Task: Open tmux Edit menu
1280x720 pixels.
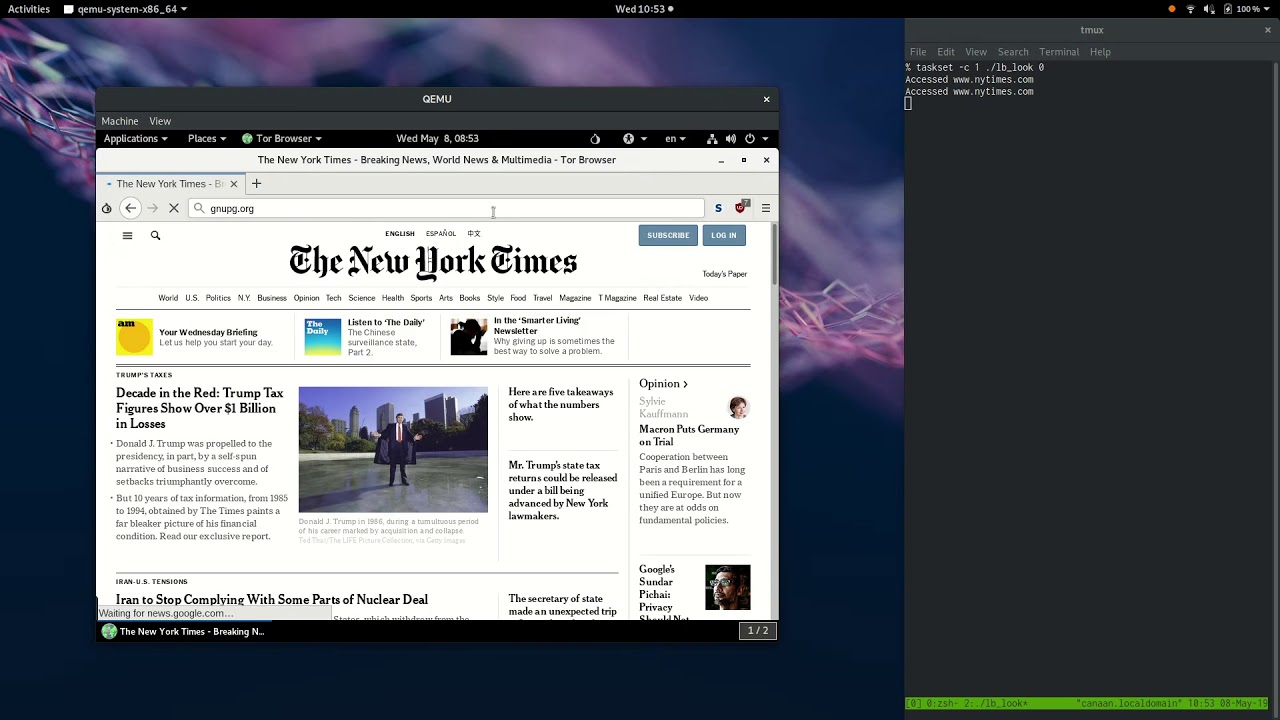Action: 946,52
